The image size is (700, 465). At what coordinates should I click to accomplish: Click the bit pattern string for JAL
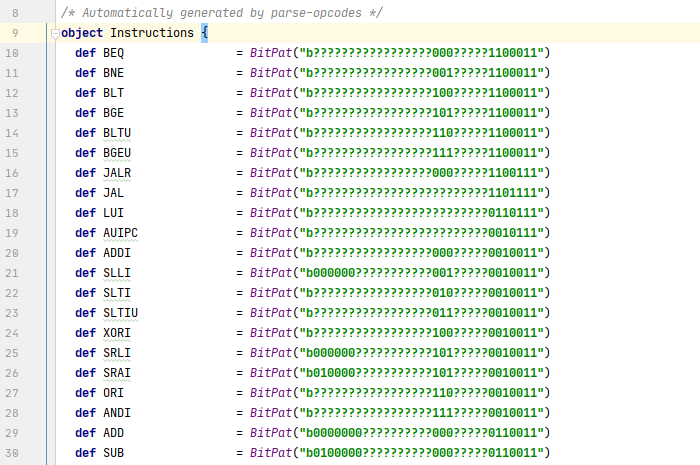tap(422, 193)
